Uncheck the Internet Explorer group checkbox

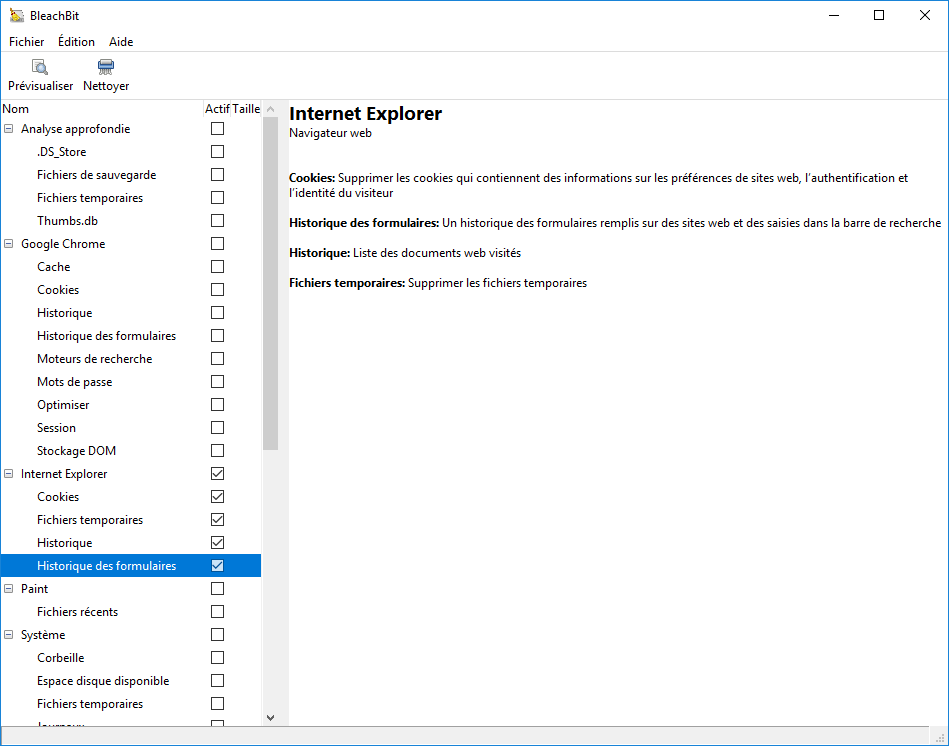[217, 474]
